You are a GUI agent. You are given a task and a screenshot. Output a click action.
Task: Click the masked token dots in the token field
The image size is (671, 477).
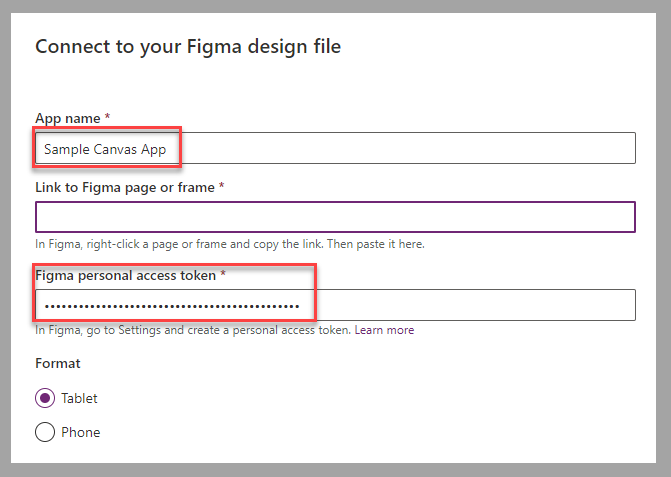[172, 306]
